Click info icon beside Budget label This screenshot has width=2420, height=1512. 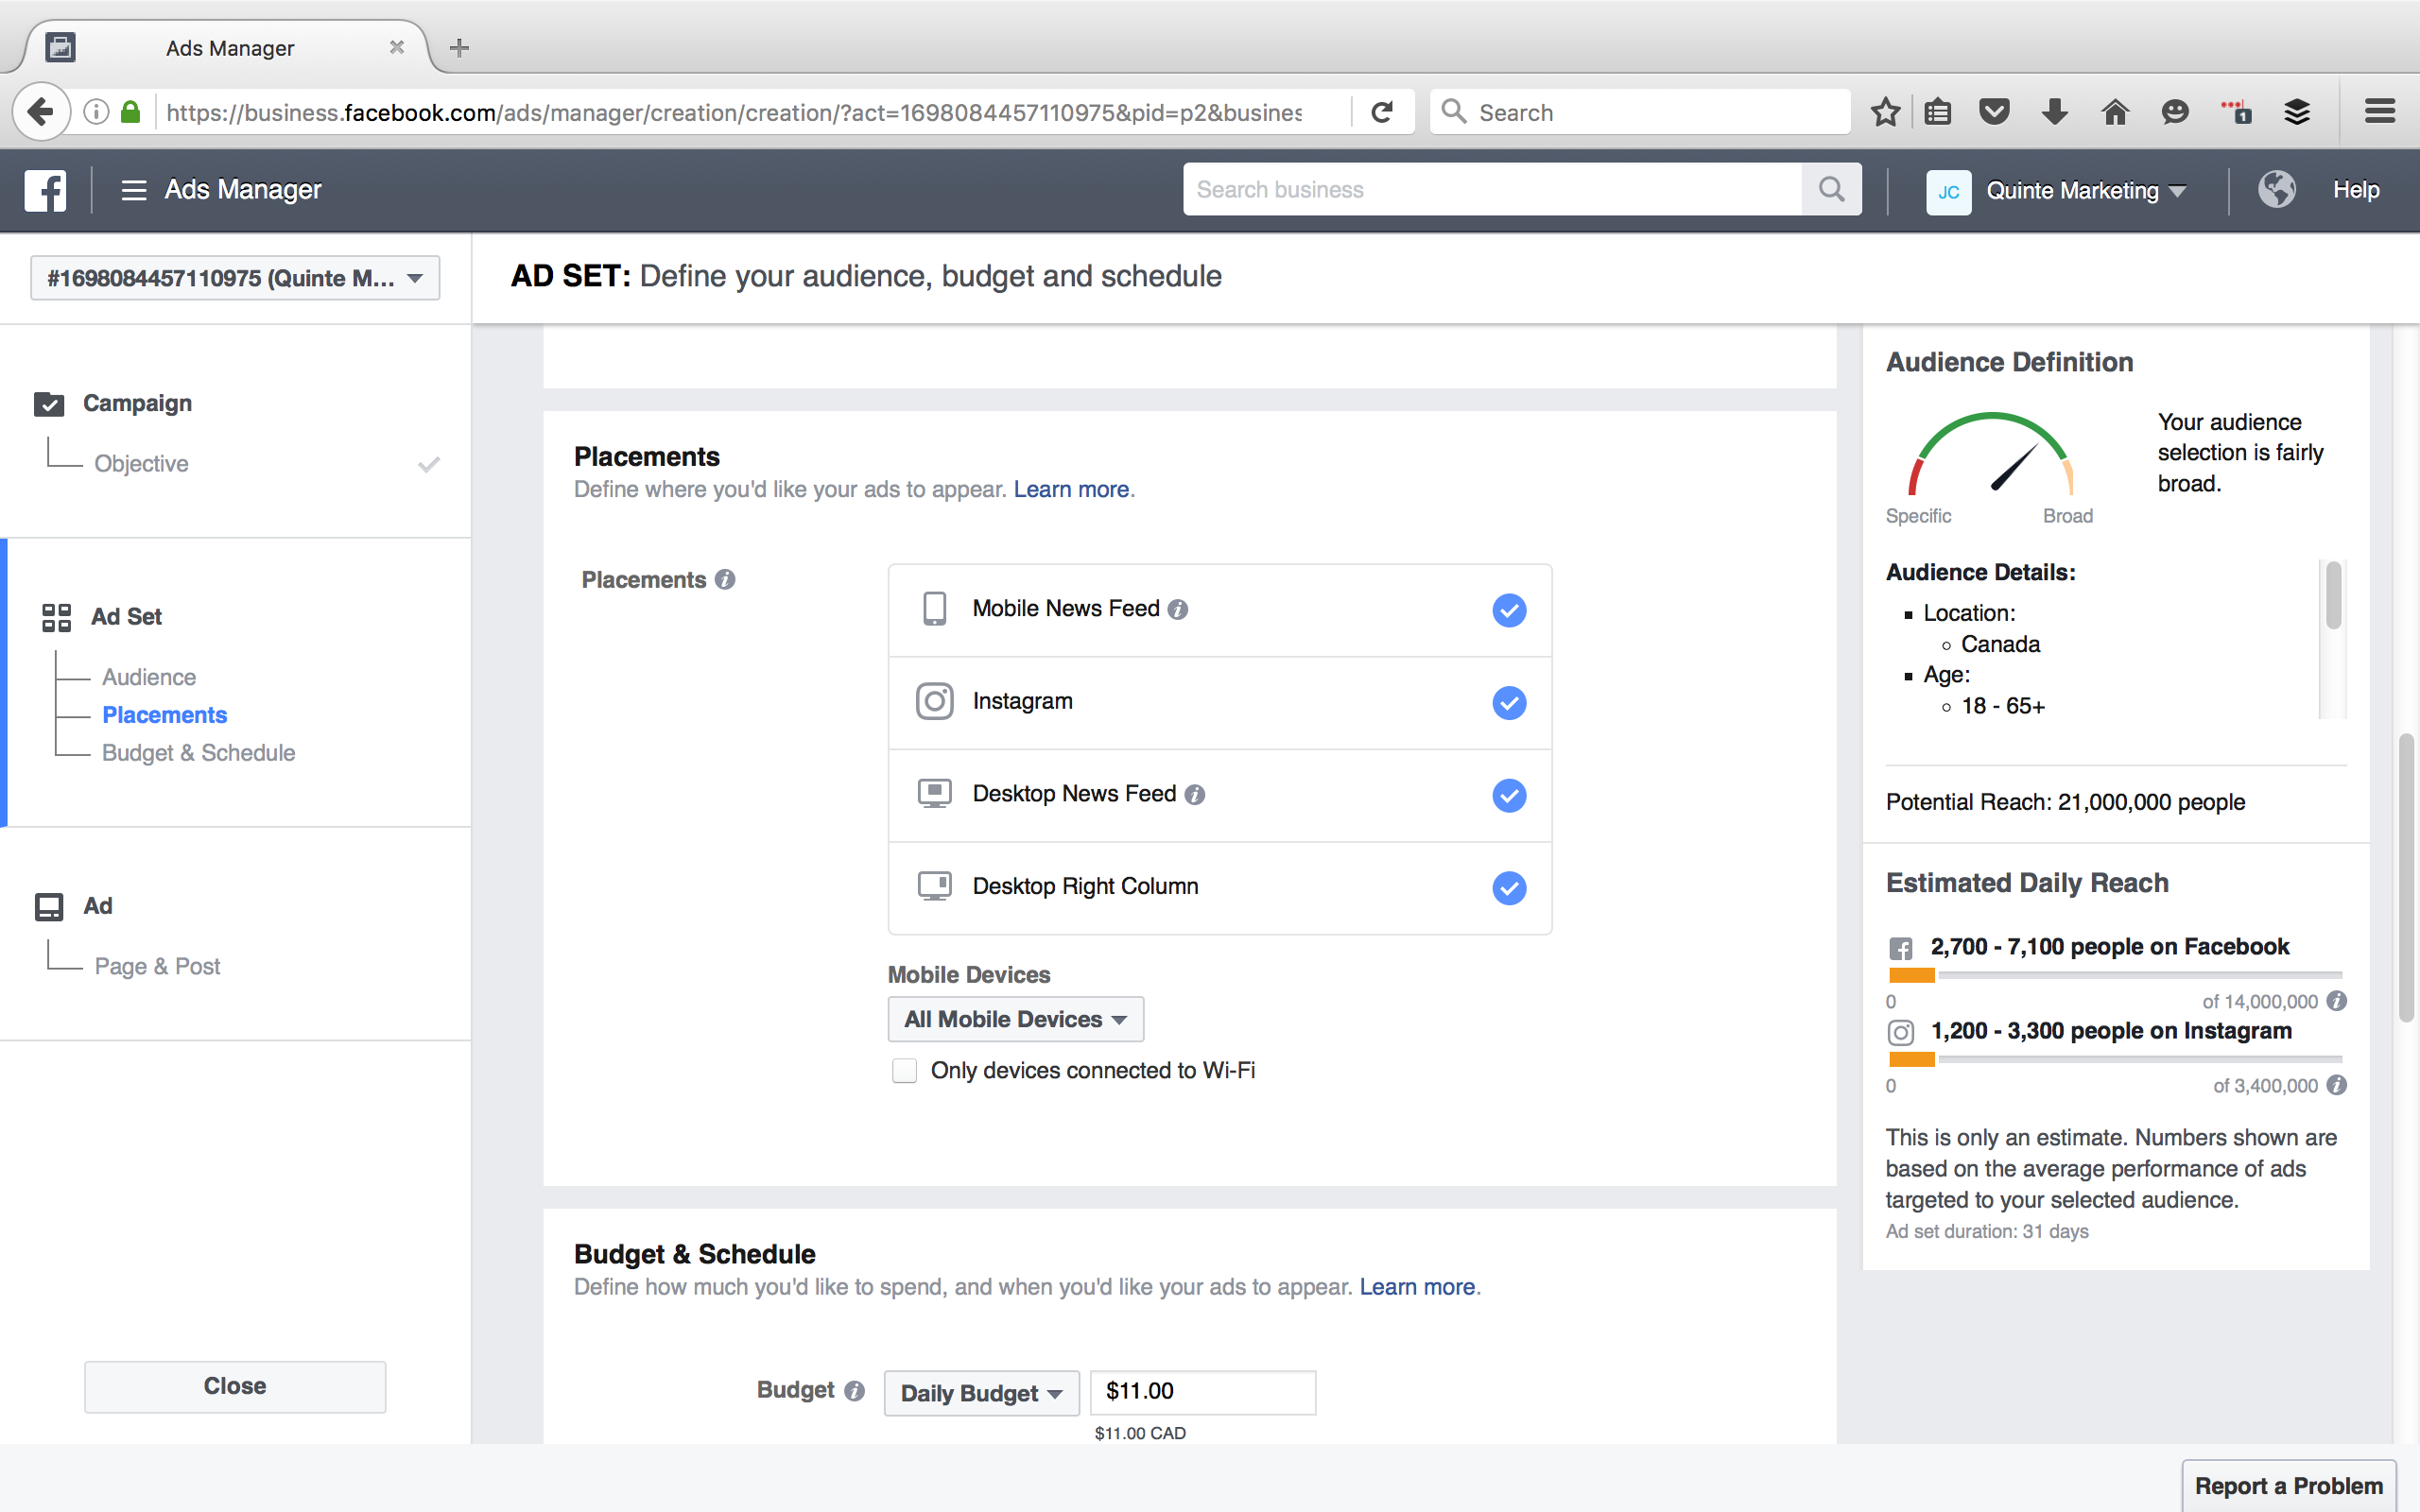[854, 1391]
